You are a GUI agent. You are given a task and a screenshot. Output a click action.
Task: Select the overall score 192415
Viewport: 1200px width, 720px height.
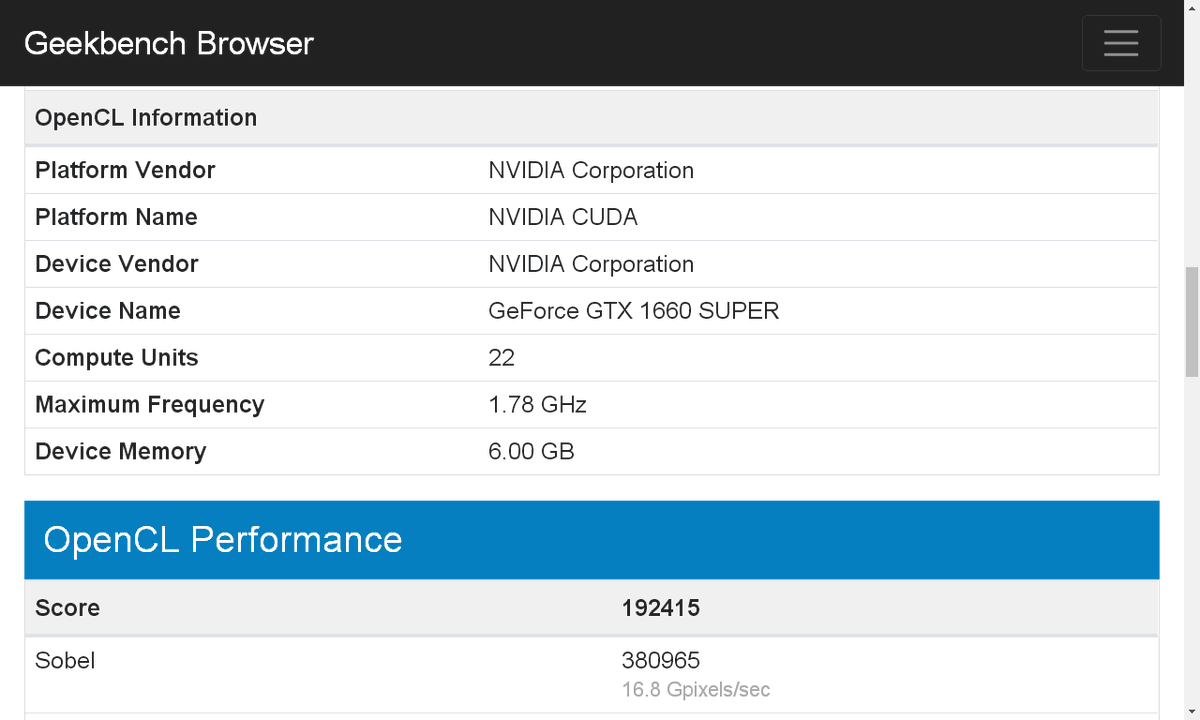pos(661,608)
